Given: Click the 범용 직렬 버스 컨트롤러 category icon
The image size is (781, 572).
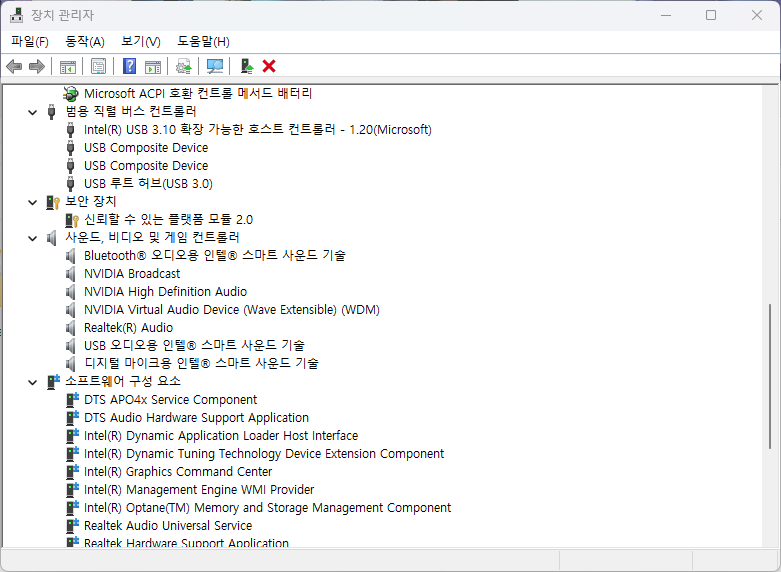Looking at the screenshot, I should [x=51, y=111].
